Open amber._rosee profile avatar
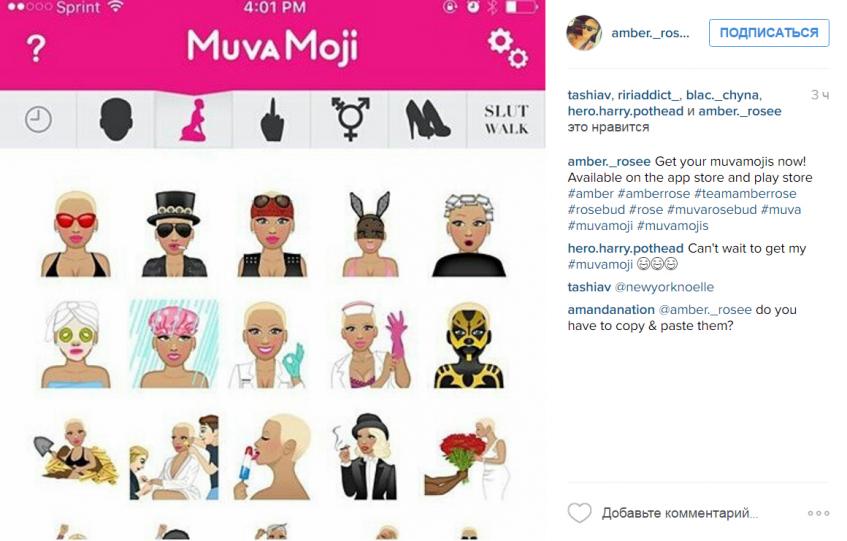The image size is (847, 541). pyautogui.click(x=584, y=33)
